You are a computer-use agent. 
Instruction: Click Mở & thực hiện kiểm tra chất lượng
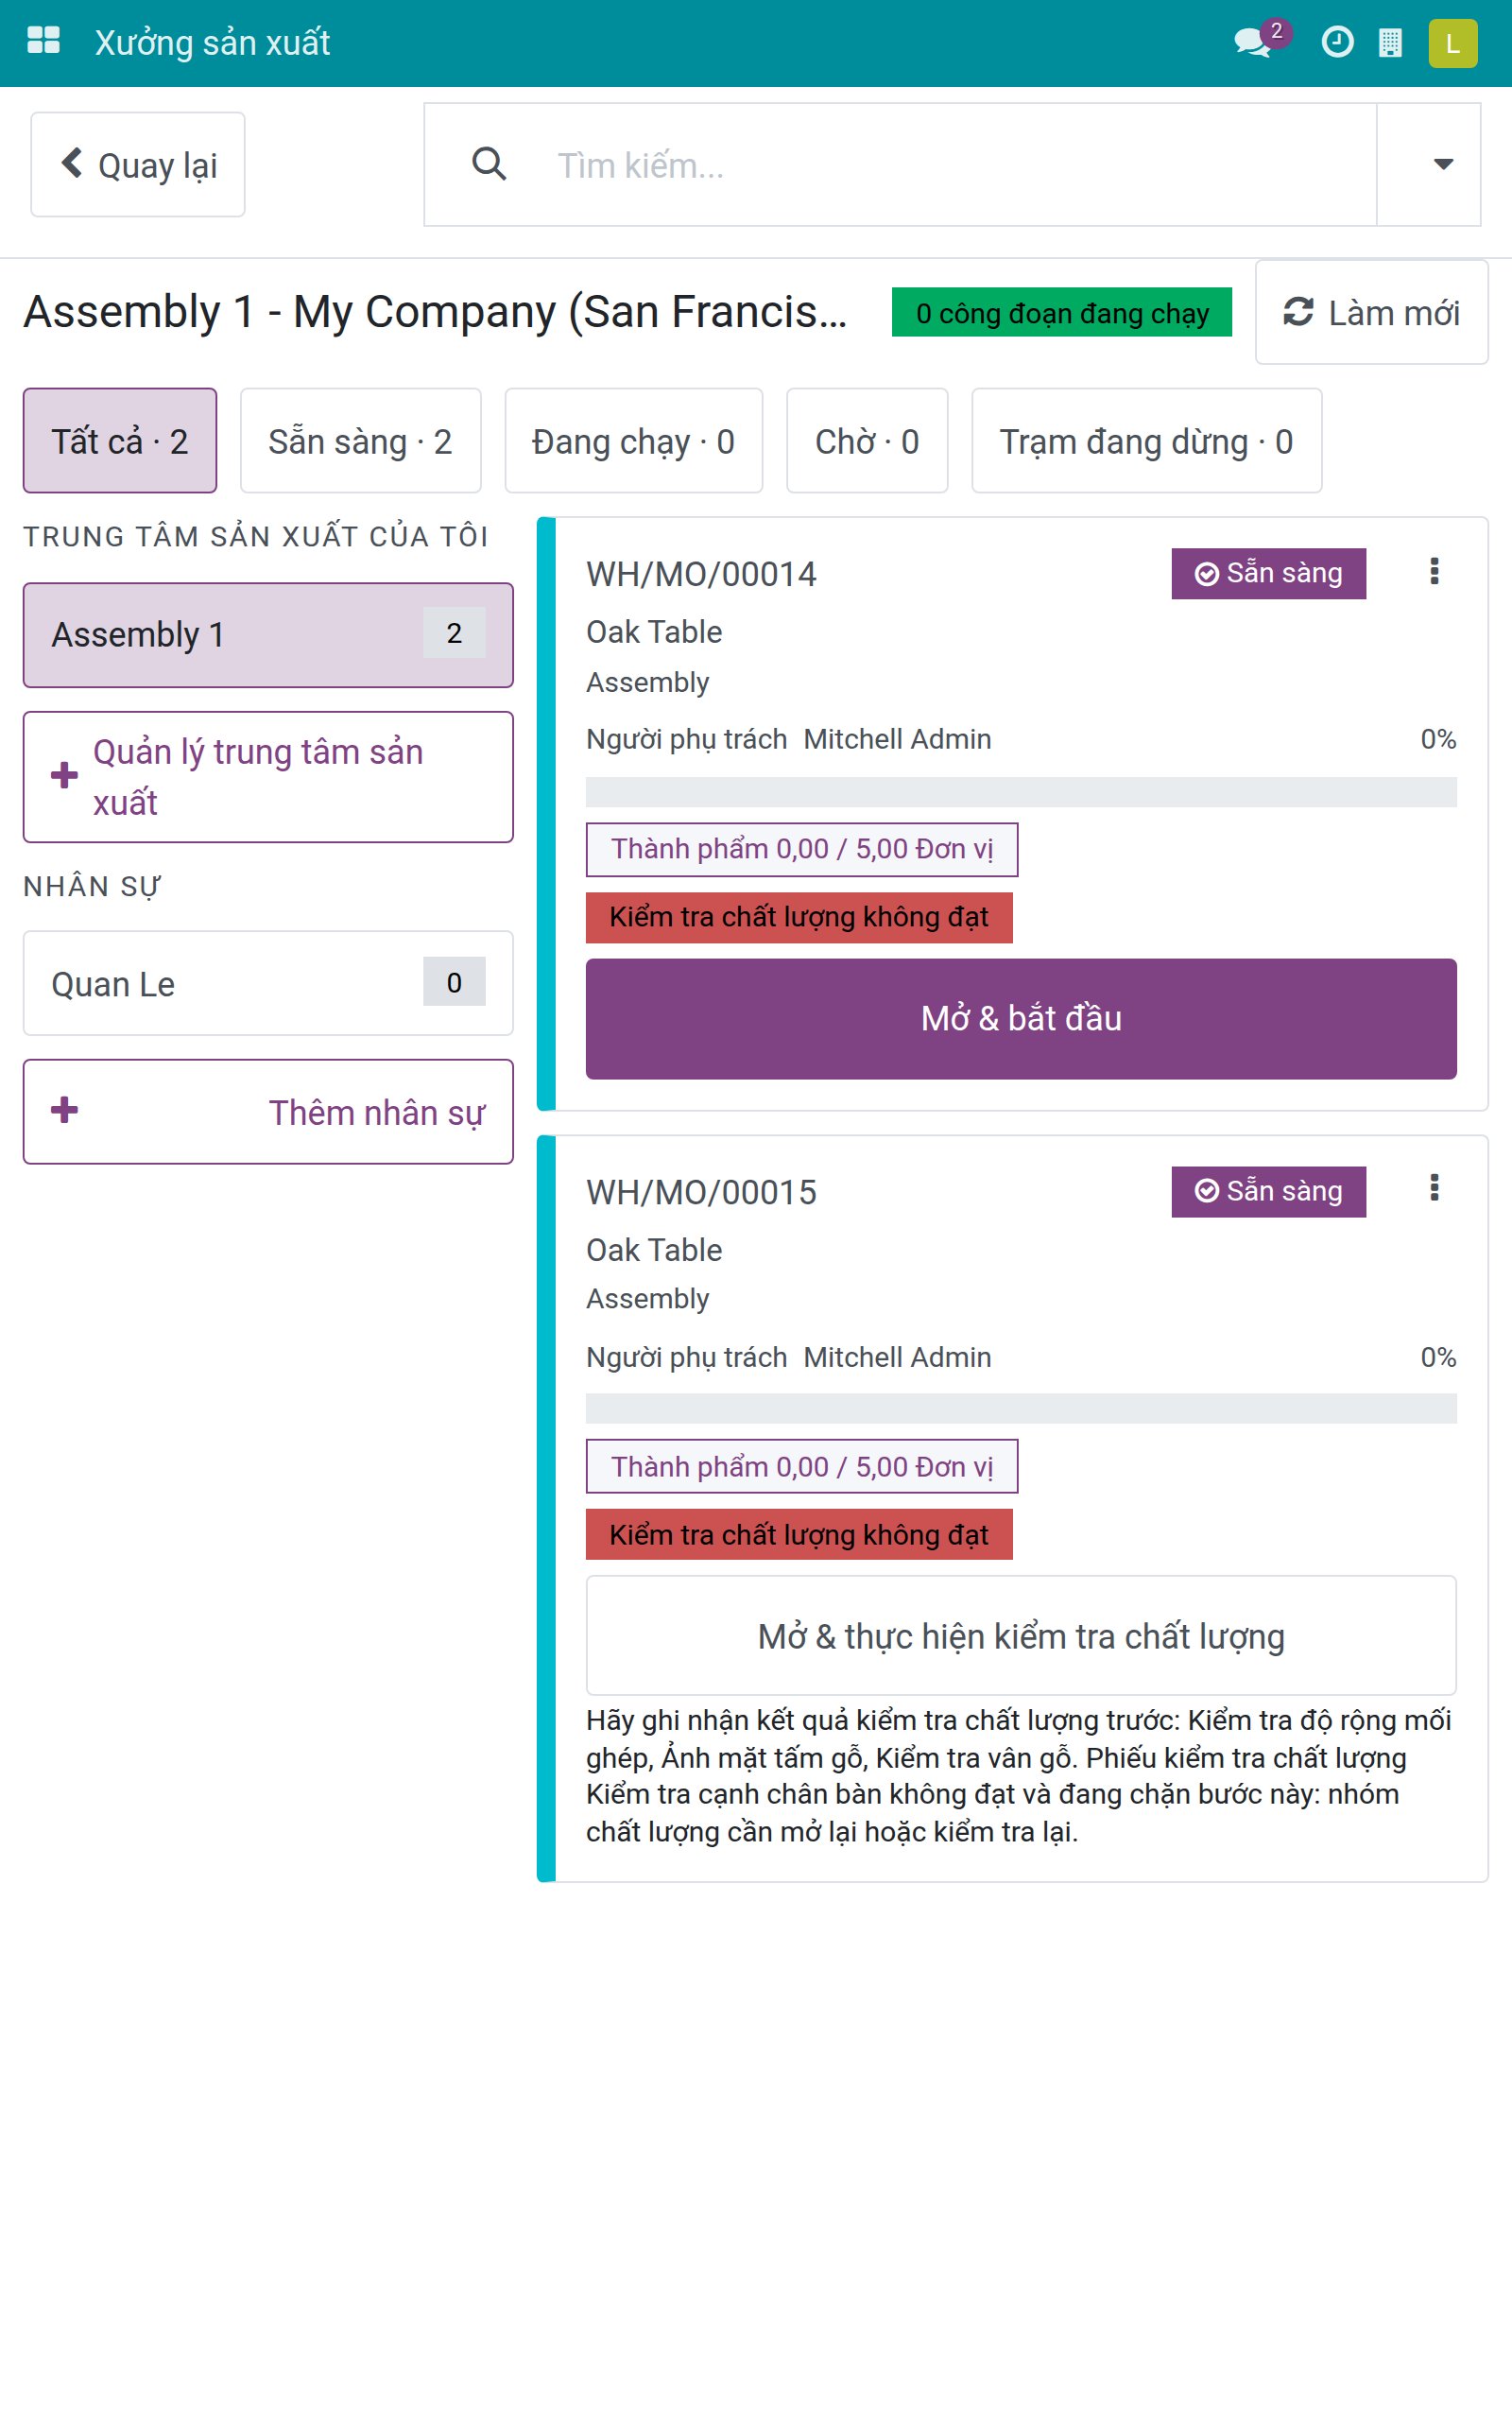pyautogui.click(x=1021, y=1636)
